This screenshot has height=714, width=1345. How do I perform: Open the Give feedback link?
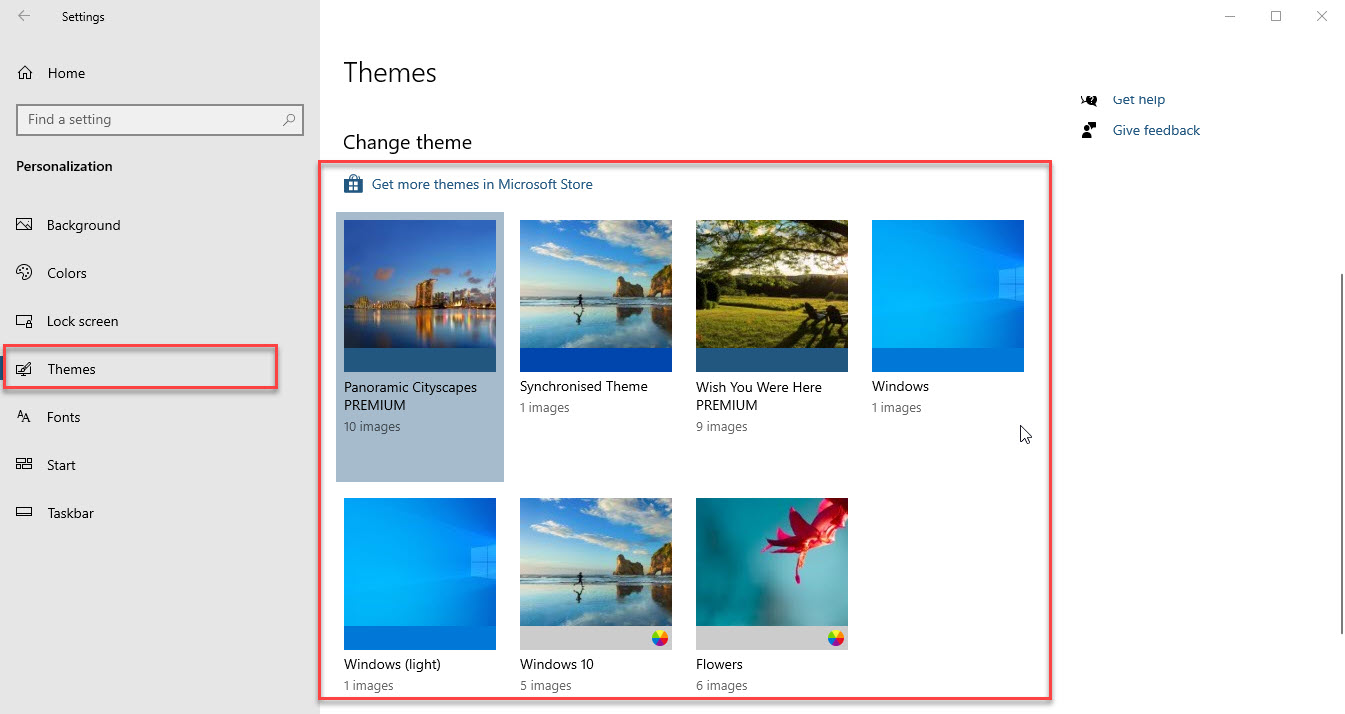1156,130
